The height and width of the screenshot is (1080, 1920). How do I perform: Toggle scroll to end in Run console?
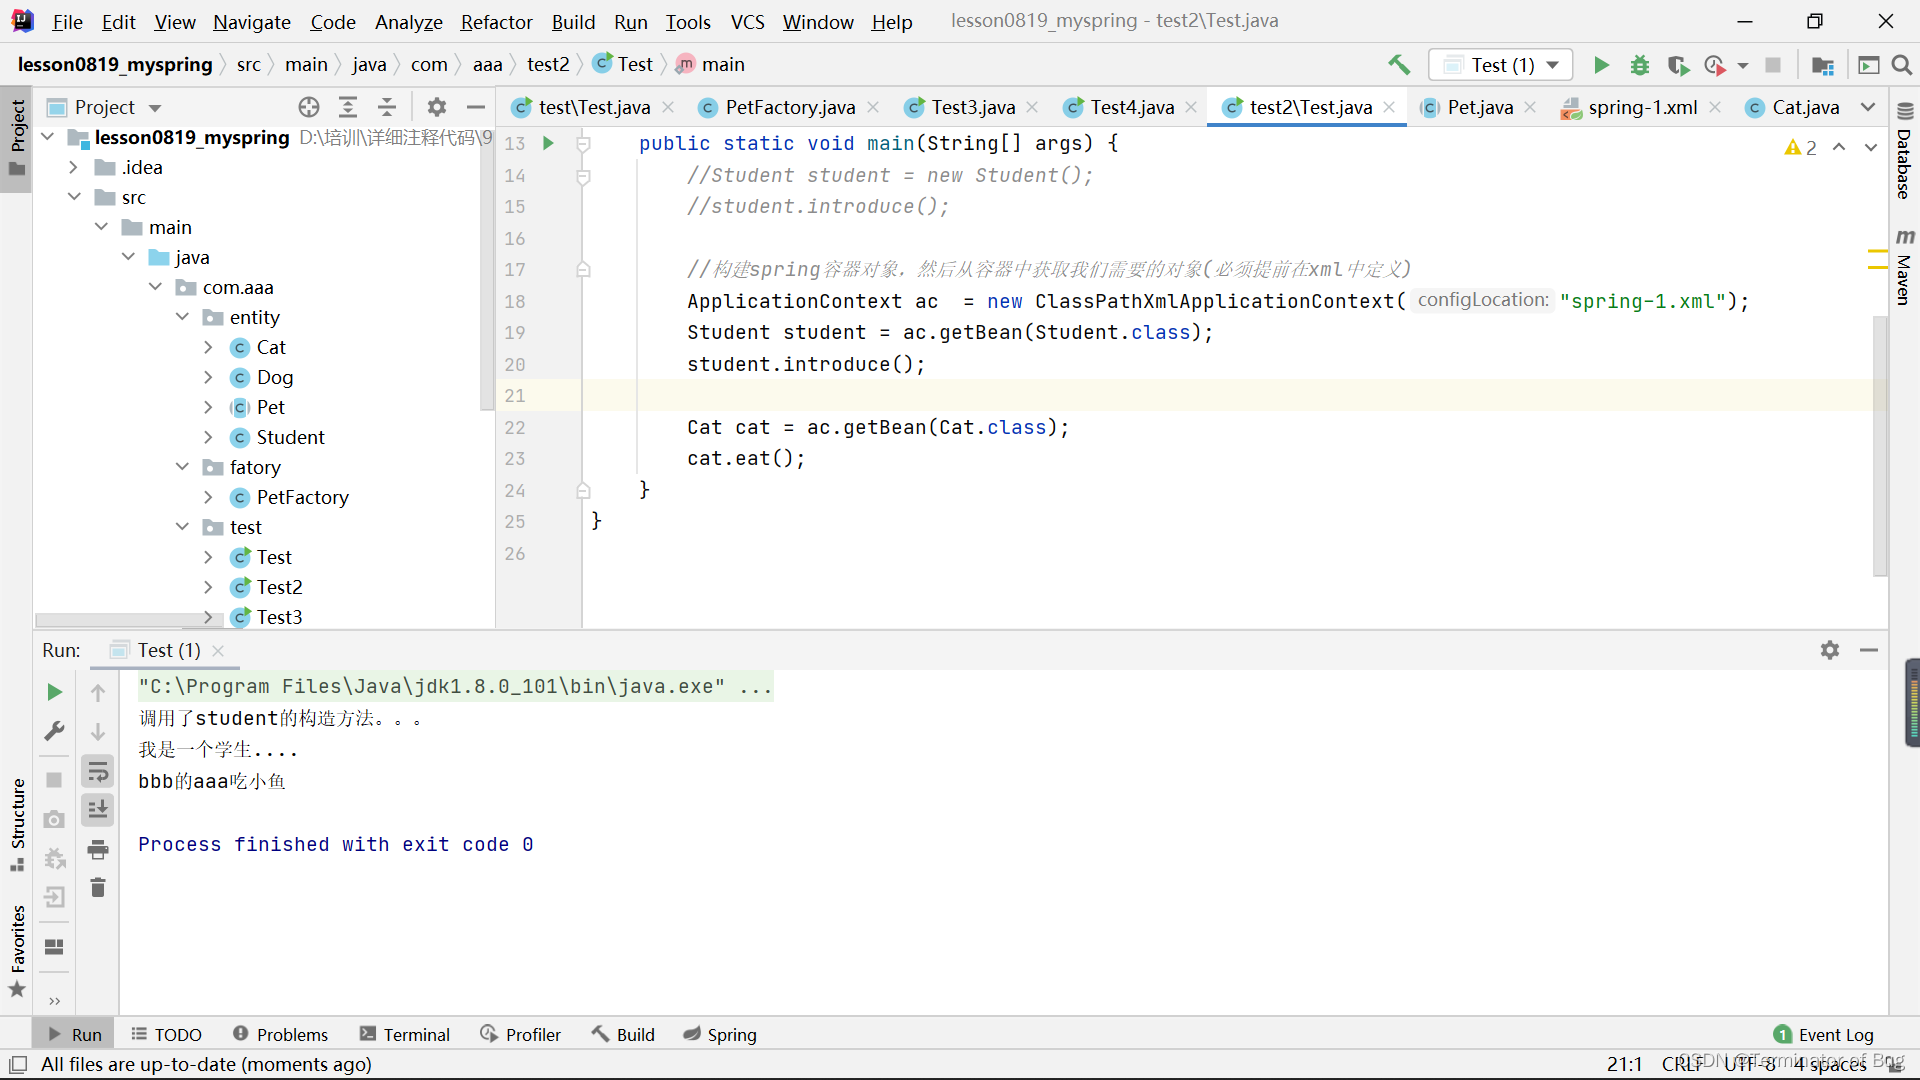coord(98,810)
